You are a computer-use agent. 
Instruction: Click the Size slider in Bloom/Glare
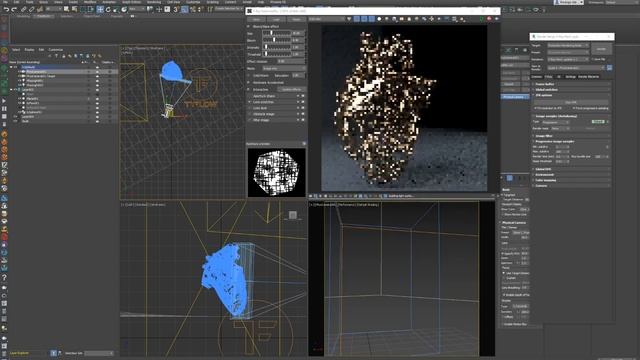(277, 33)
